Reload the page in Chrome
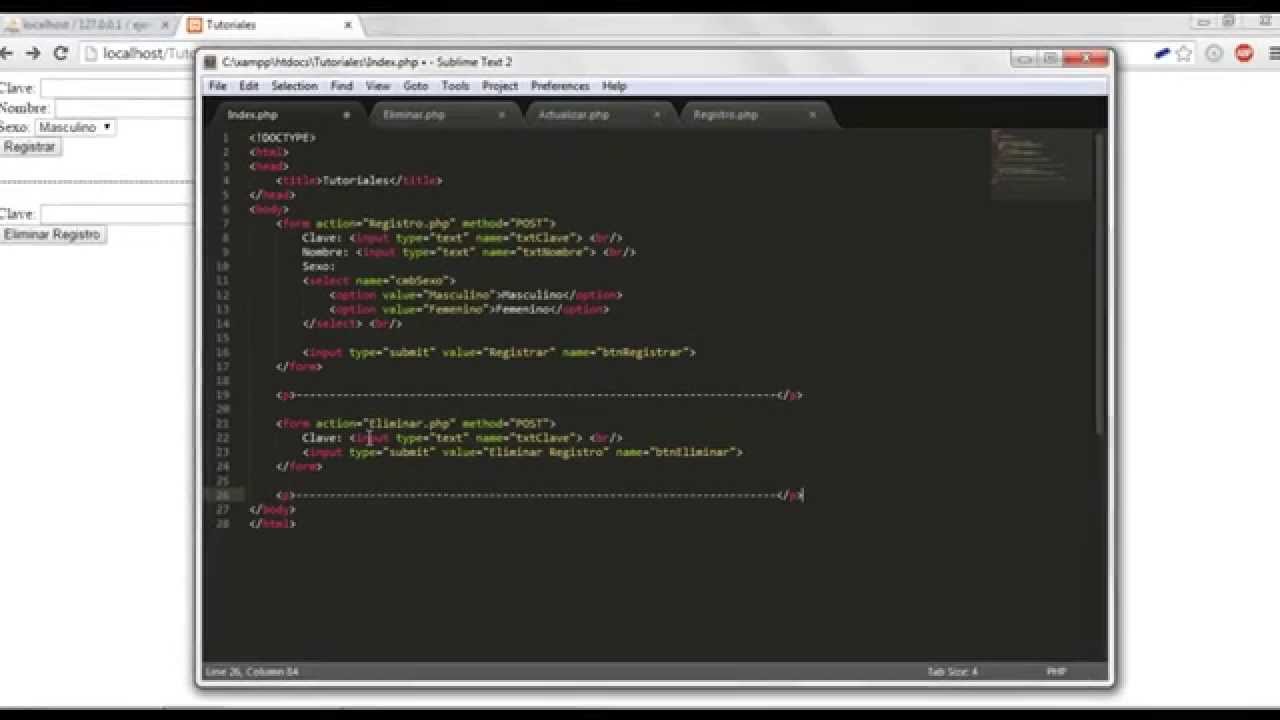 61,54
